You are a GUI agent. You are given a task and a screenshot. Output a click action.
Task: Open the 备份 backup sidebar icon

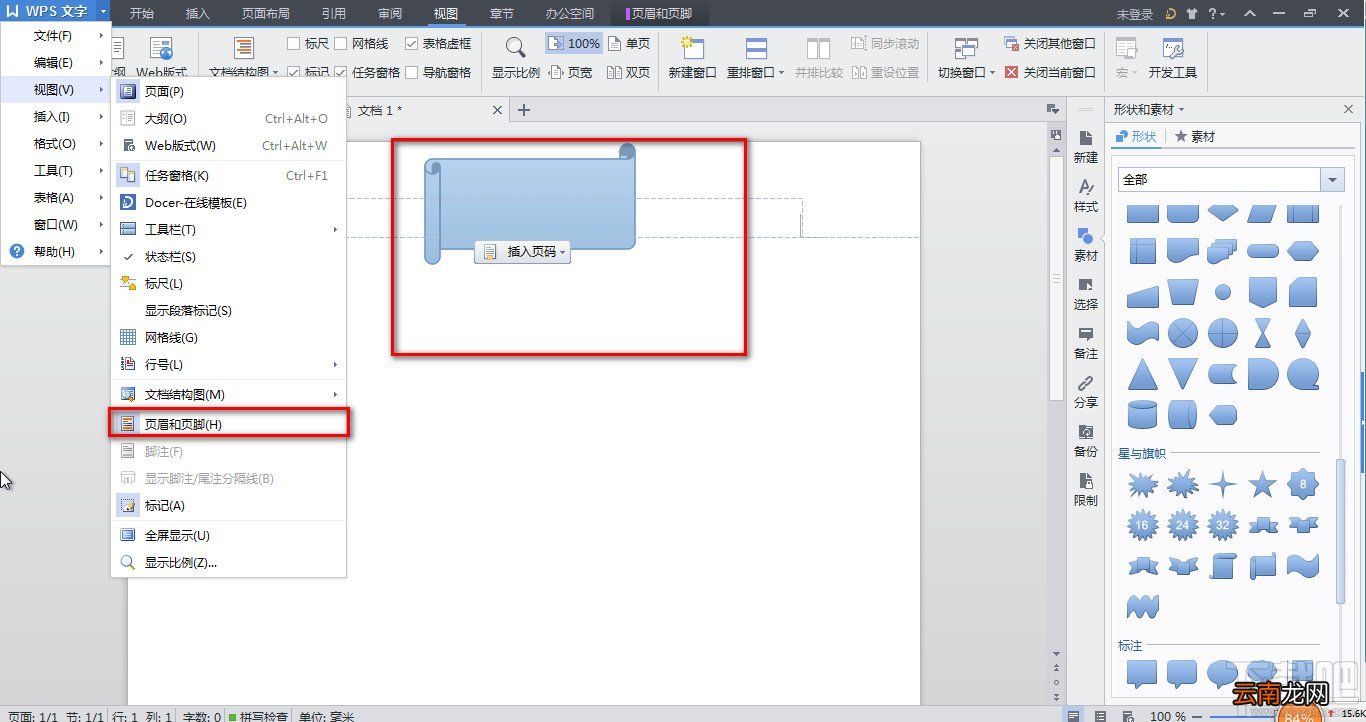click(x=1085, y=441)
